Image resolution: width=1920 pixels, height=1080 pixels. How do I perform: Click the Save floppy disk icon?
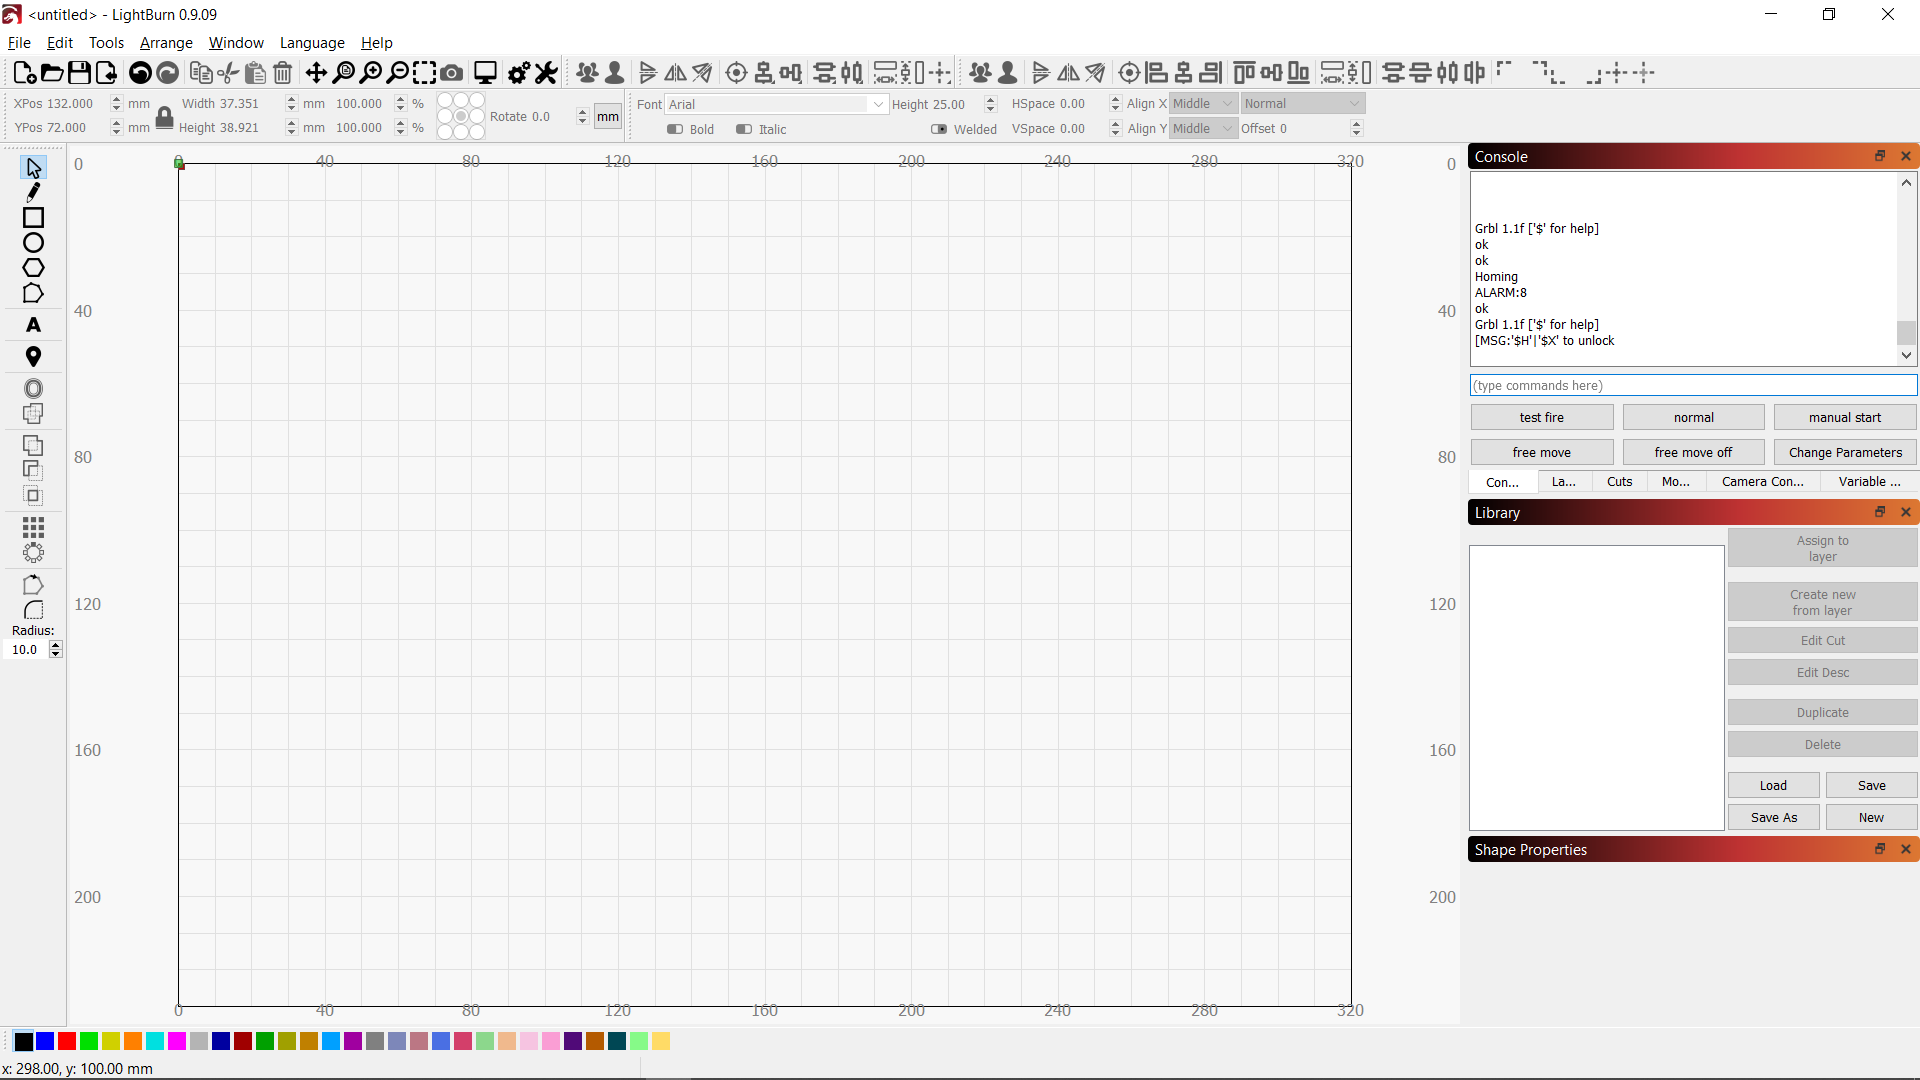(x=79, y=73)
